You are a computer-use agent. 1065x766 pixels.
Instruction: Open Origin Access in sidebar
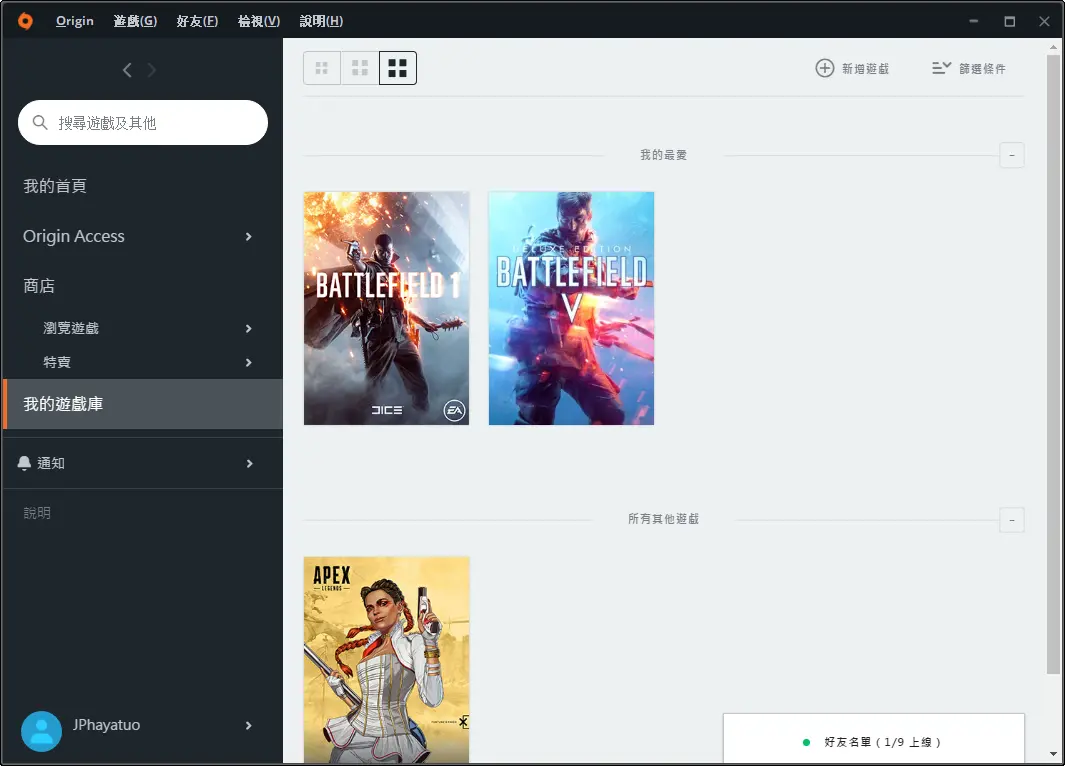pos(74,236)
